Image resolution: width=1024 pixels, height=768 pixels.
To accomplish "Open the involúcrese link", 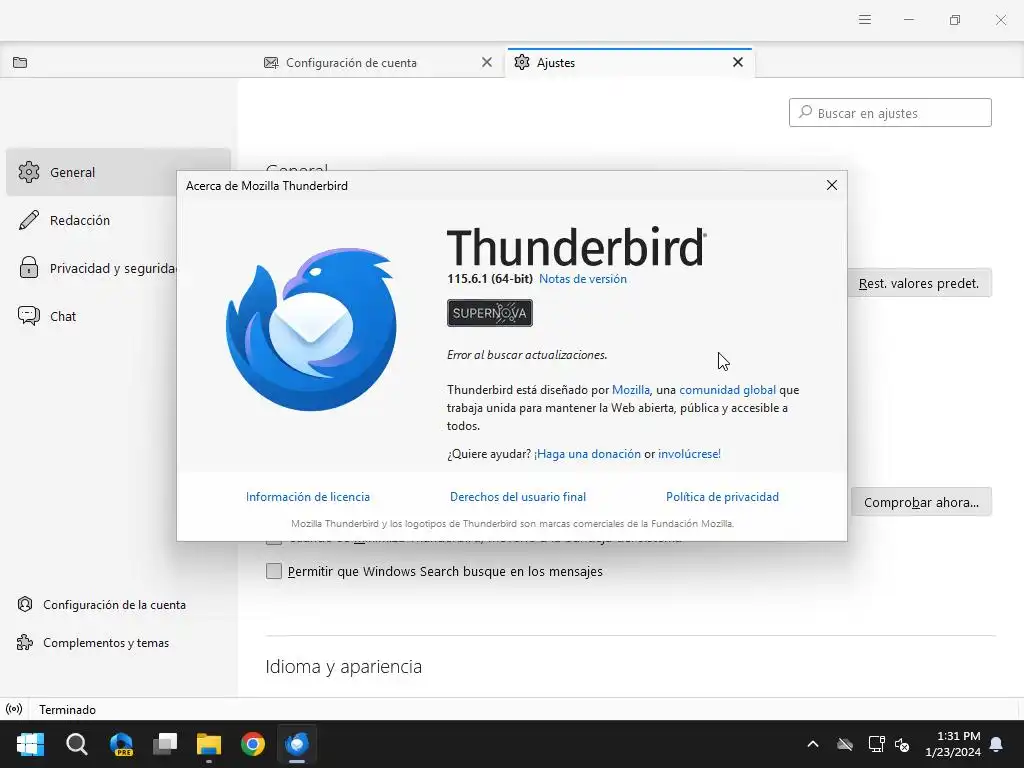I will coord(689,454).
